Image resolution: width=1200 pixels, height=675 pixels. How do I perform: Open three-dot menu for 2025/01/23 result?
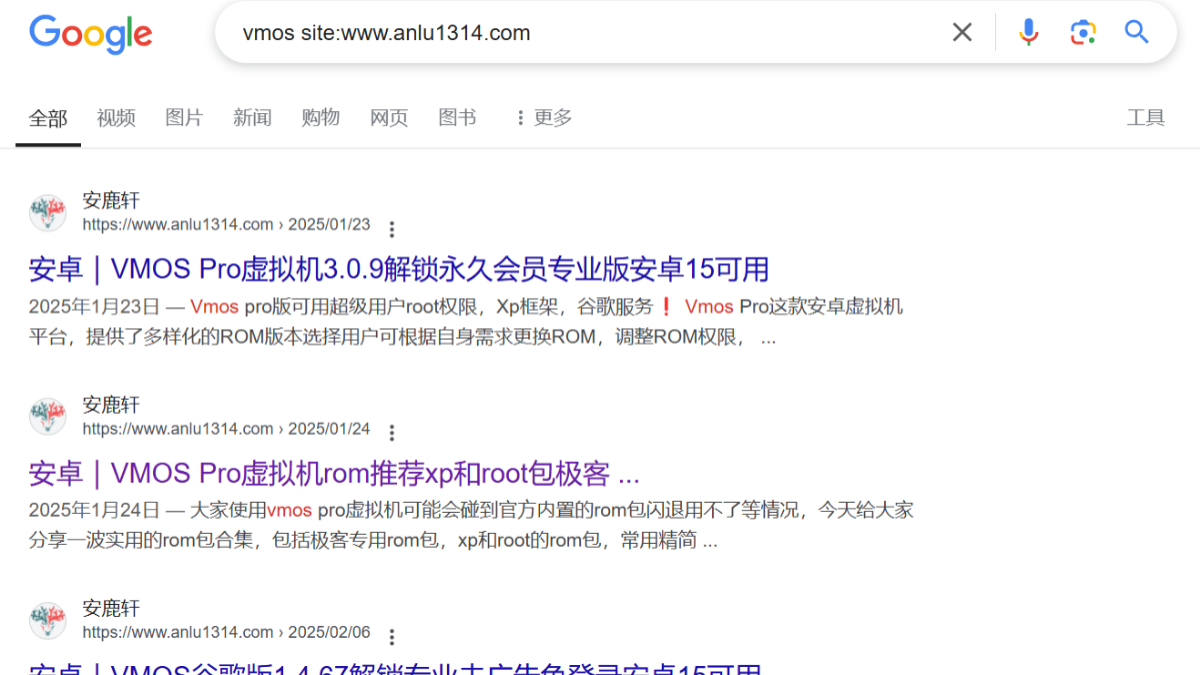point(392,229)
